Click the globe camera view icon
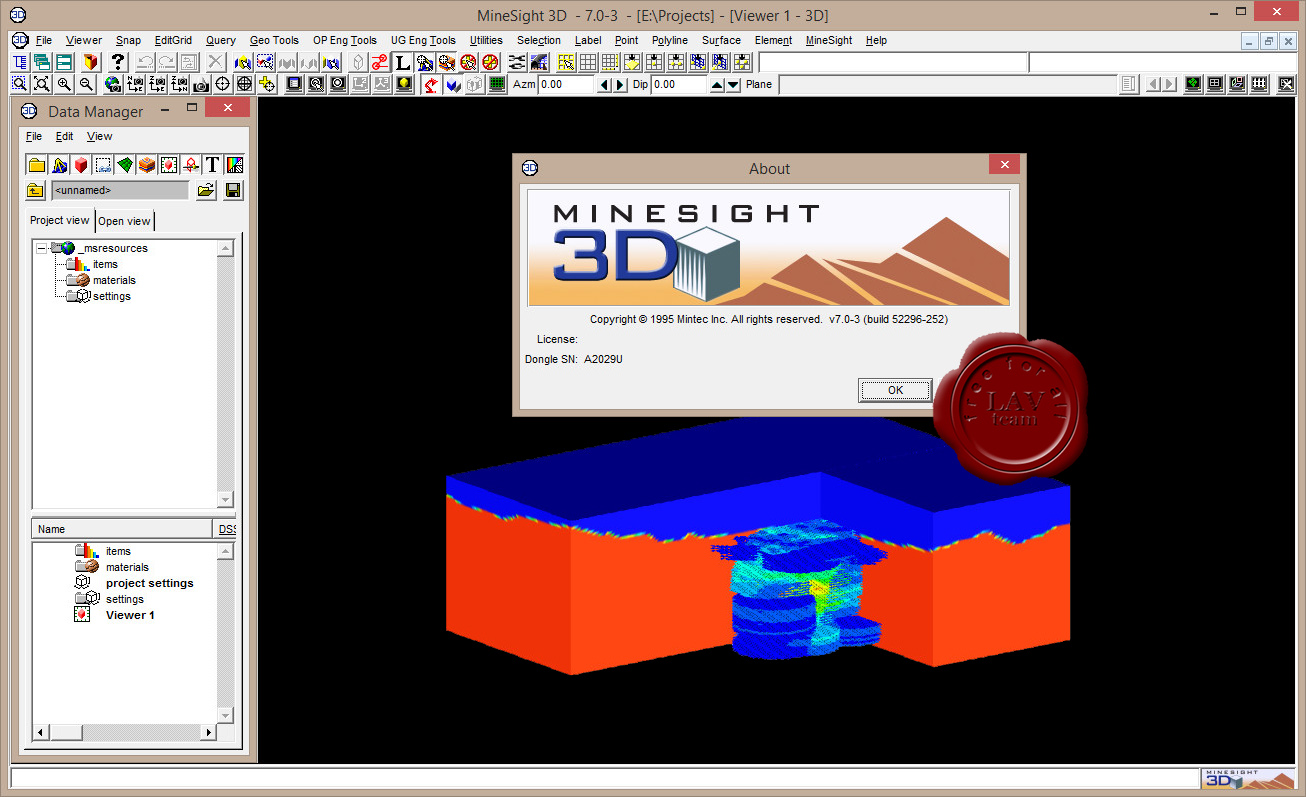 (113, 84)
